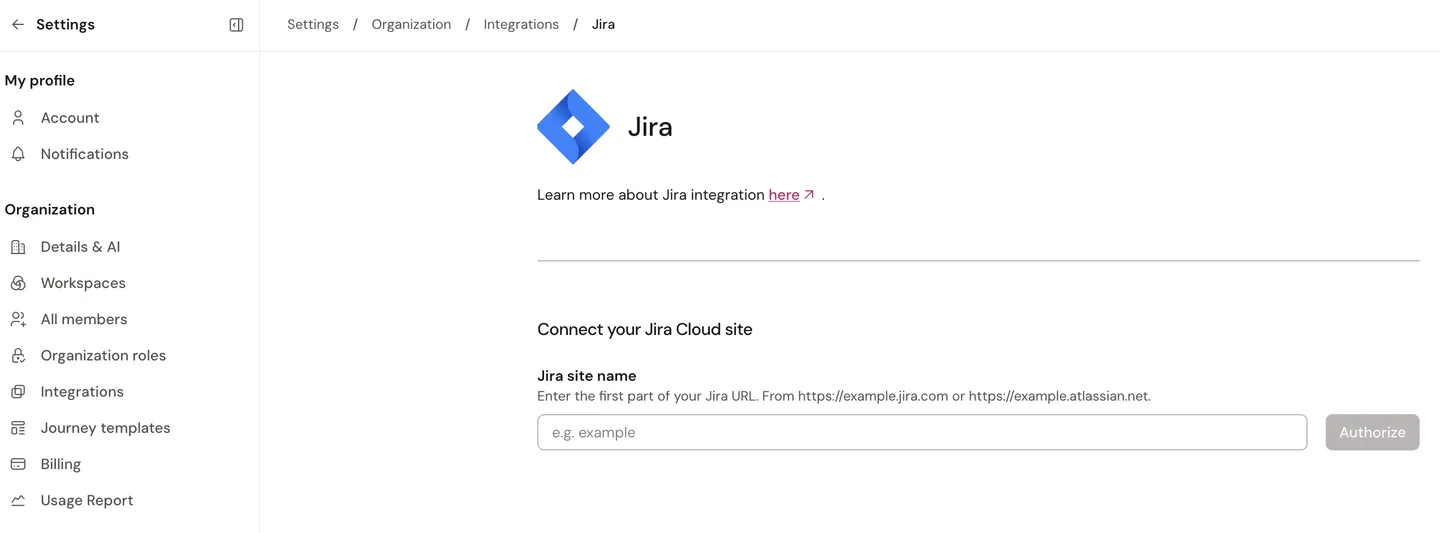
Task: Open the "here" Jira integration link
Action: (x=783, y=195)
